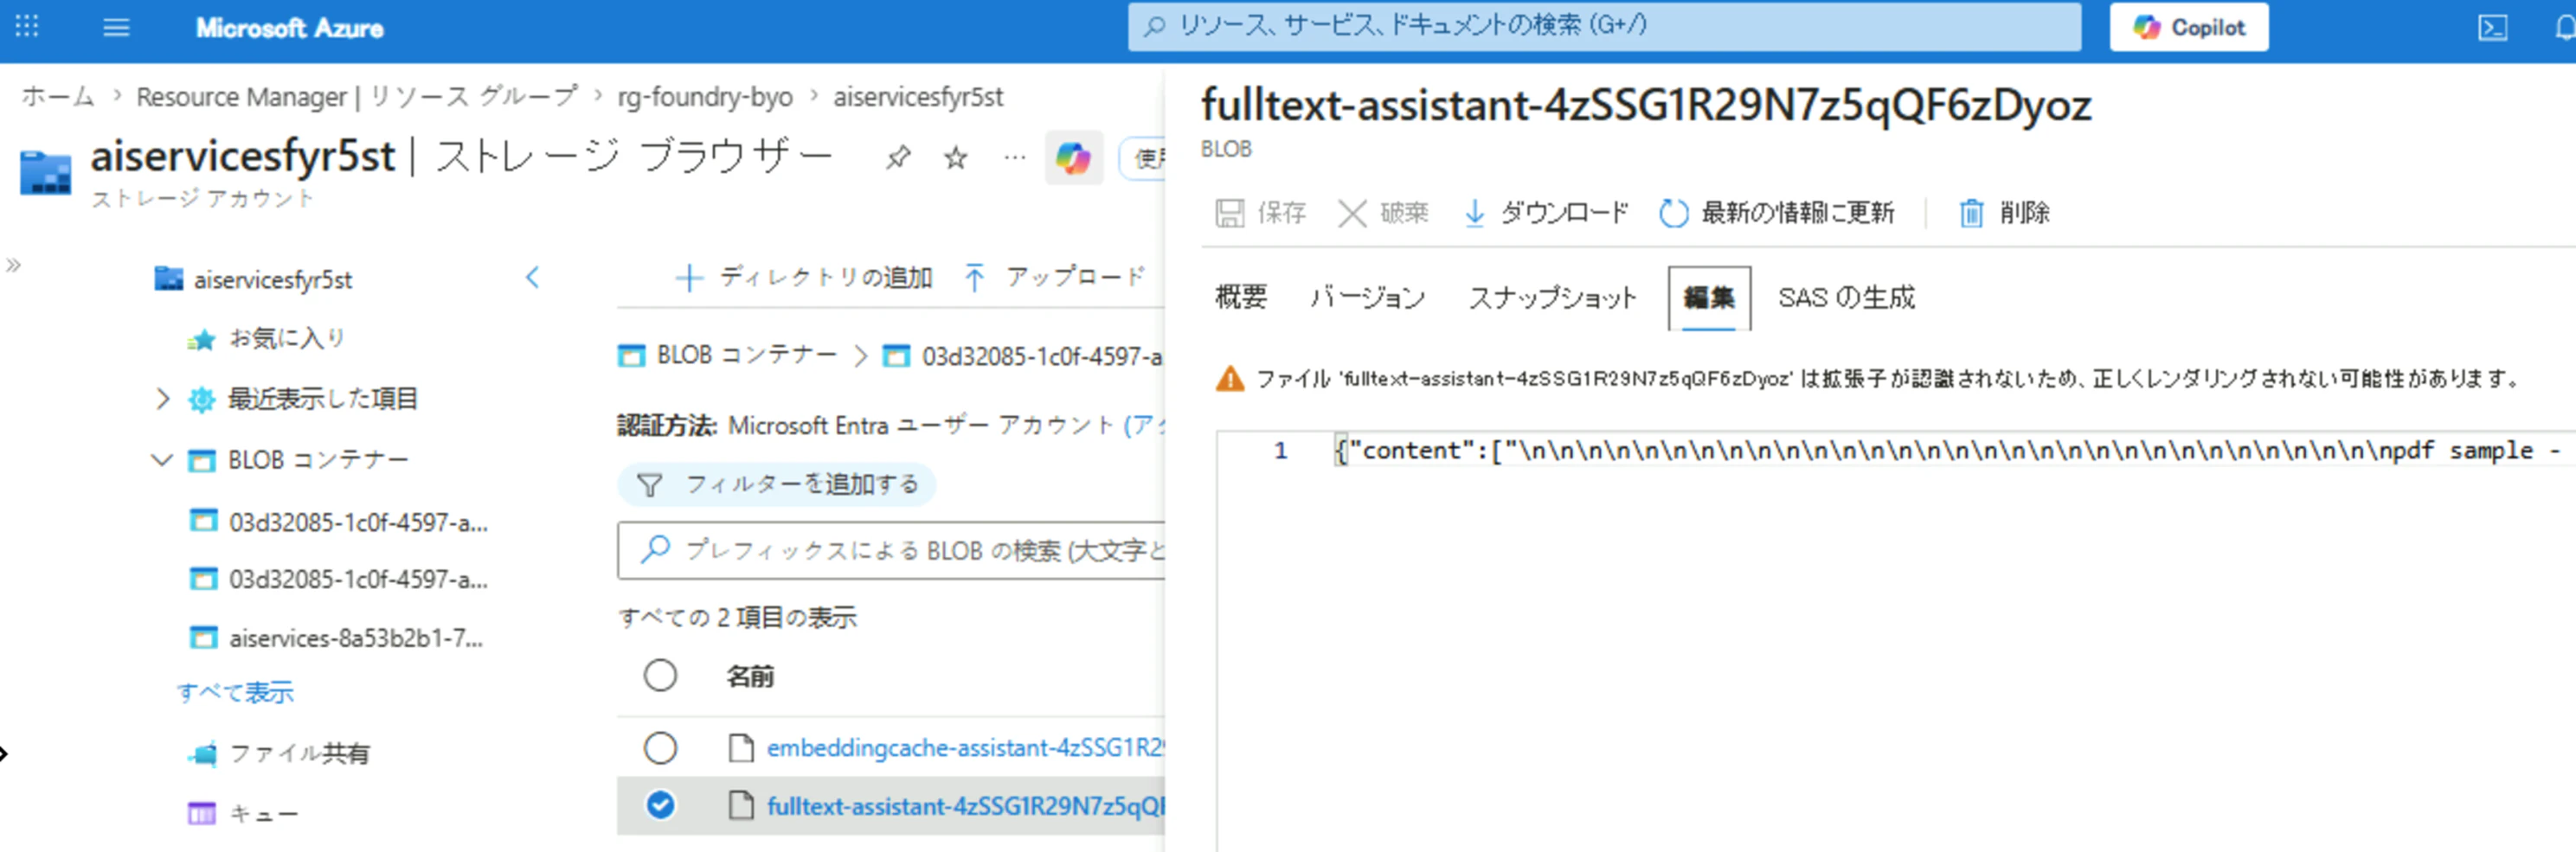Select second 03d32085-1c0f-4597-a container
Screen dimensions: 2576x852
(x=339, y=579)
